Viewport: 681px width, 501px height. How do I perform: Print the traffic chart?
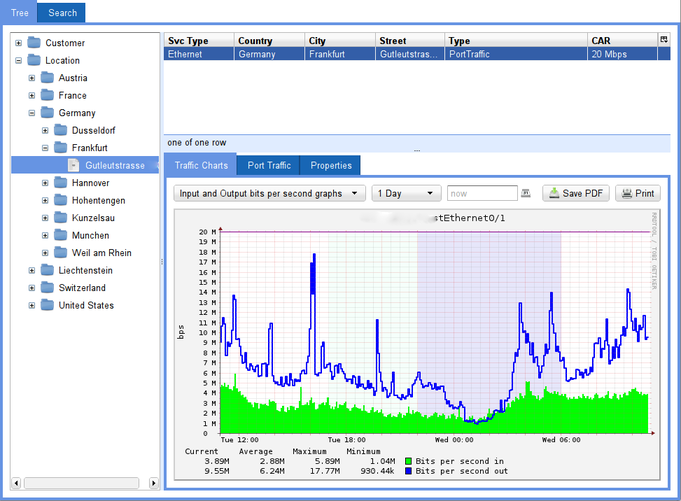[637, 193]
